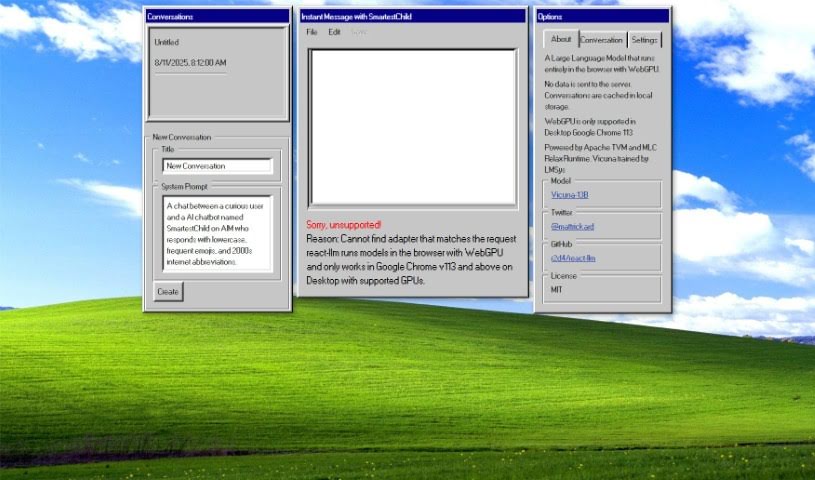This screenshot has height=480, width=815.
Task: Click the conversation date 8/11/2025 entry
Action: (x=190, y=63)
